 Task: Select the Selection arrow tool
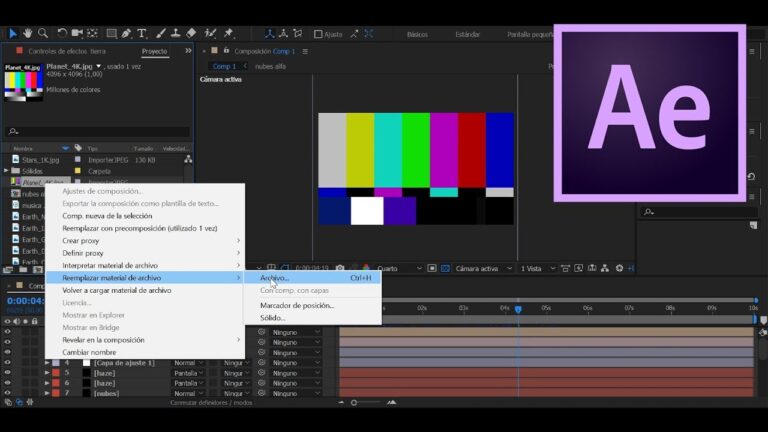13,33
